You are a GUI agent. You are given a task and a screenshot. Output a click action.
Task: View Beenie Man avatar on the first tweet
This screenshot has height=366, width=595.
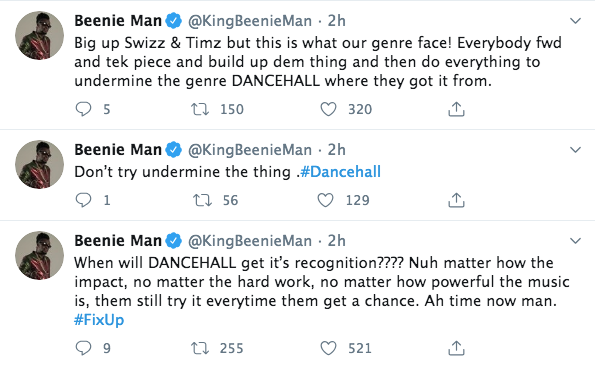(39, 35)
